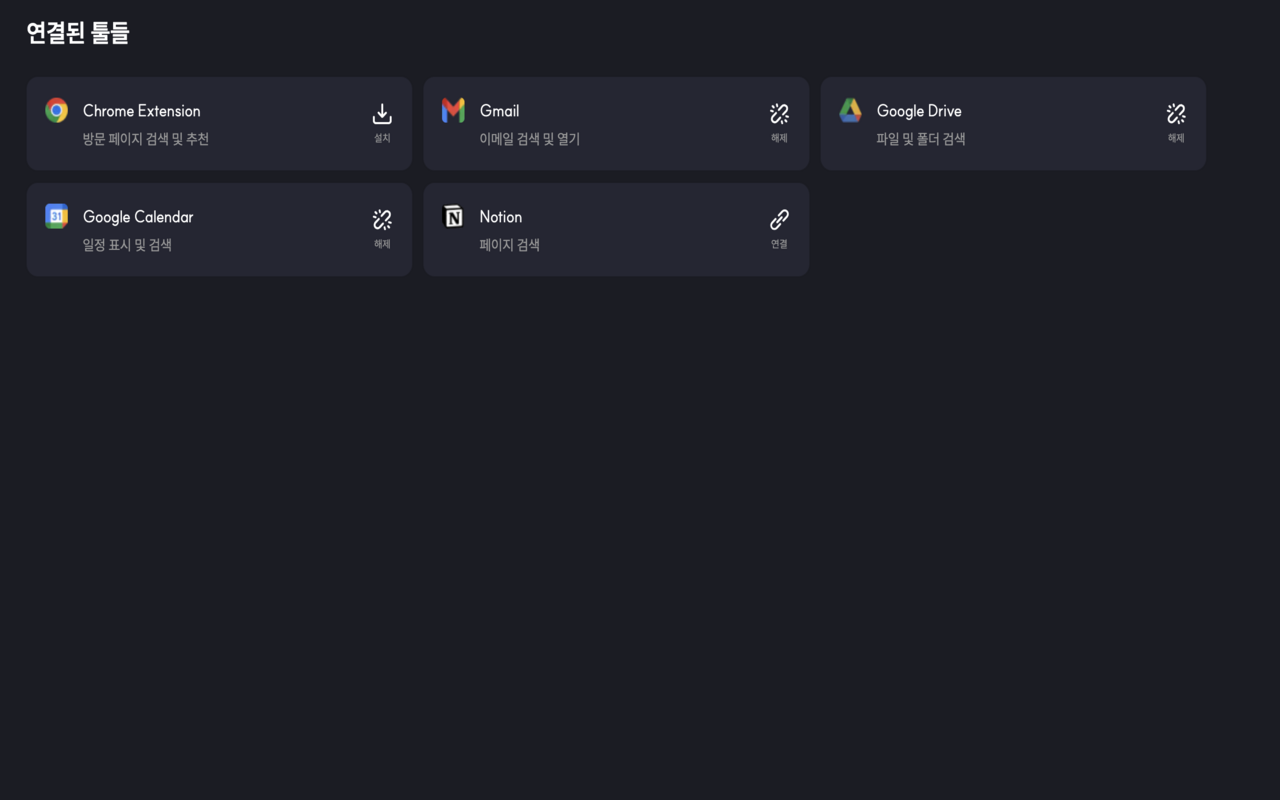Click the Google Calendar logo icon
Image resolution: width=1280 pixels, height=800 pixels.
tap(57, 216)
